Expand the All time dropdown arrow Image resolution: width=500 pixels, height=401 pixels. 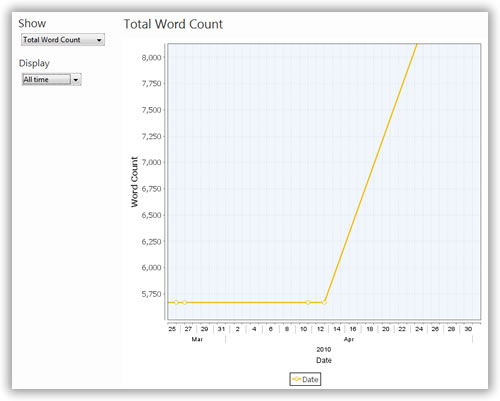coord(76,80)
